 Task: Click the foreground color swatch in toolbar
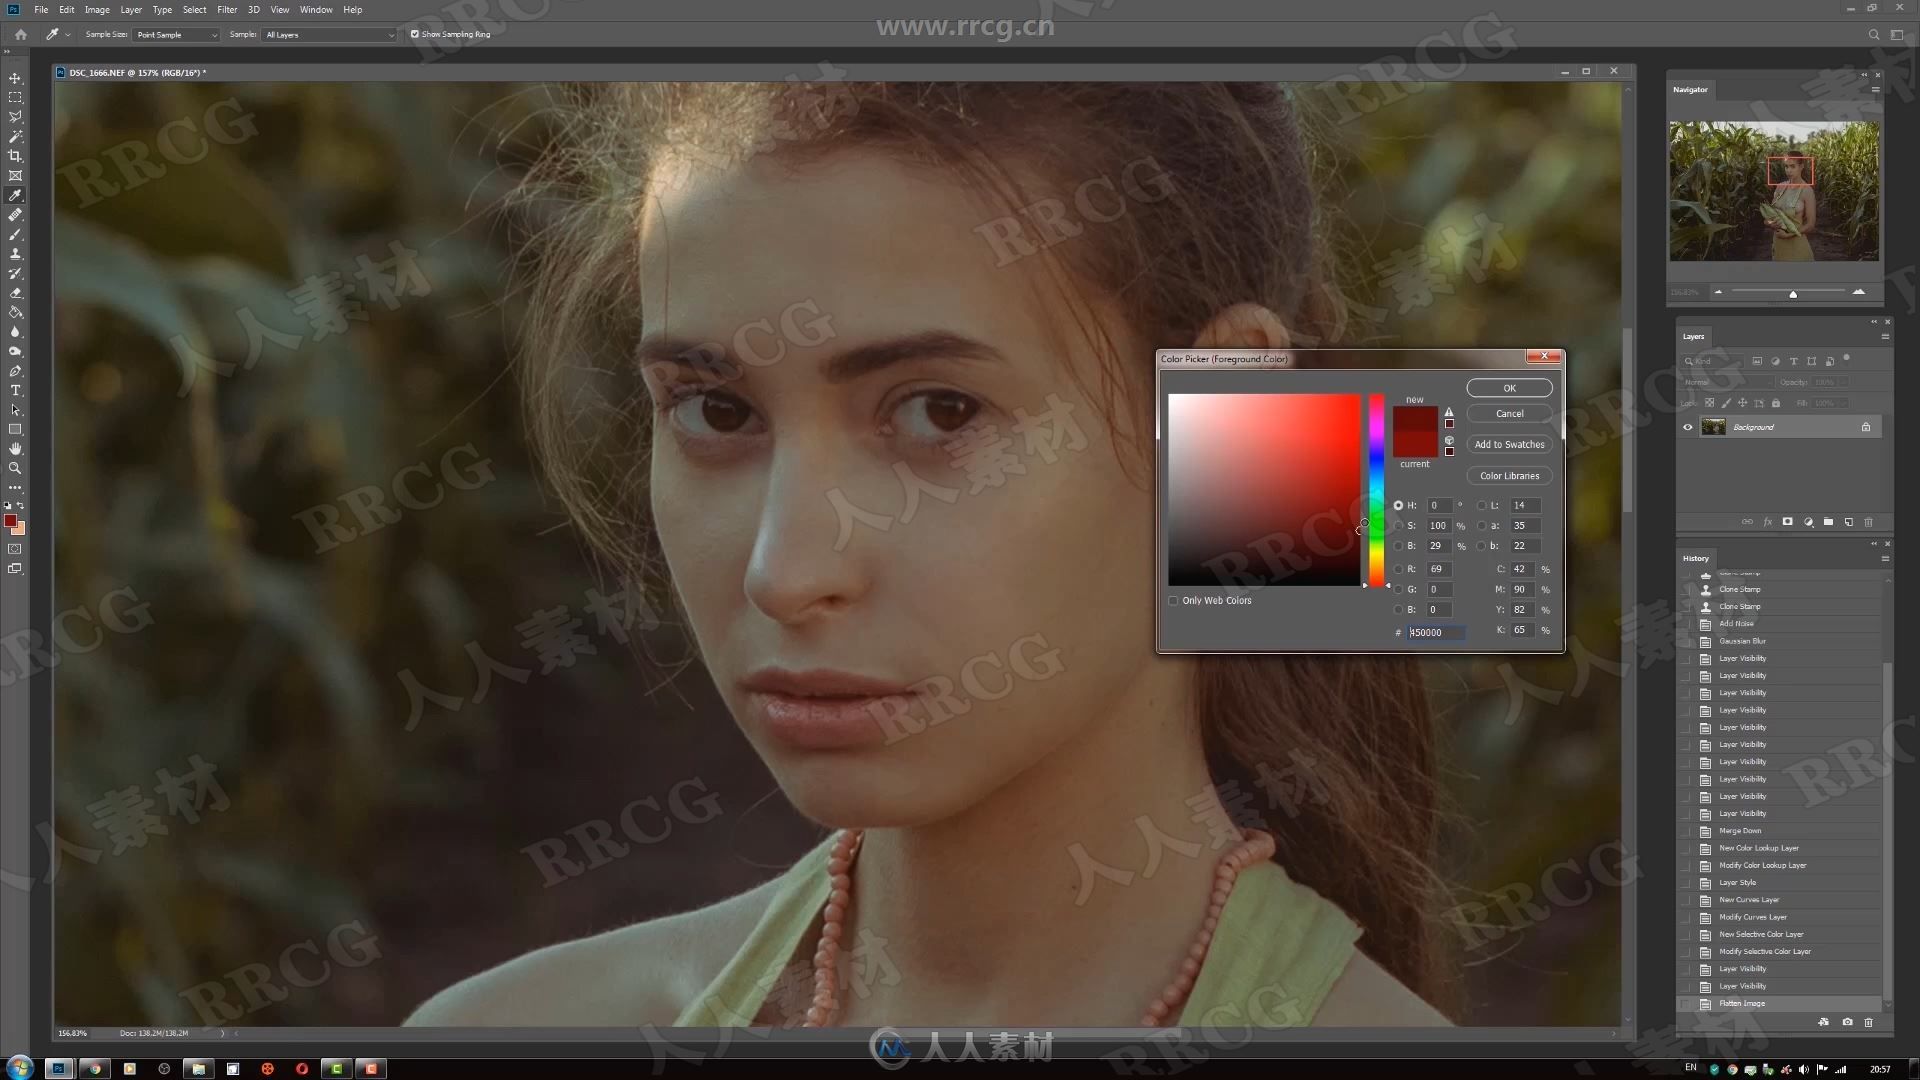tap(10, 521)
